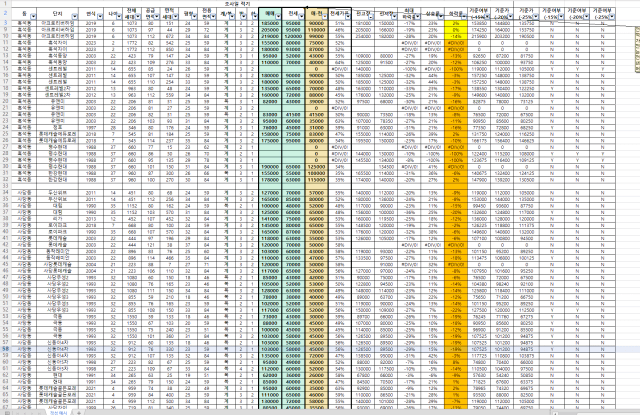Viewport: 640px width, 415px height.
Task: Open the filter dropdown for 단지 column
Action: coord(75,16)
